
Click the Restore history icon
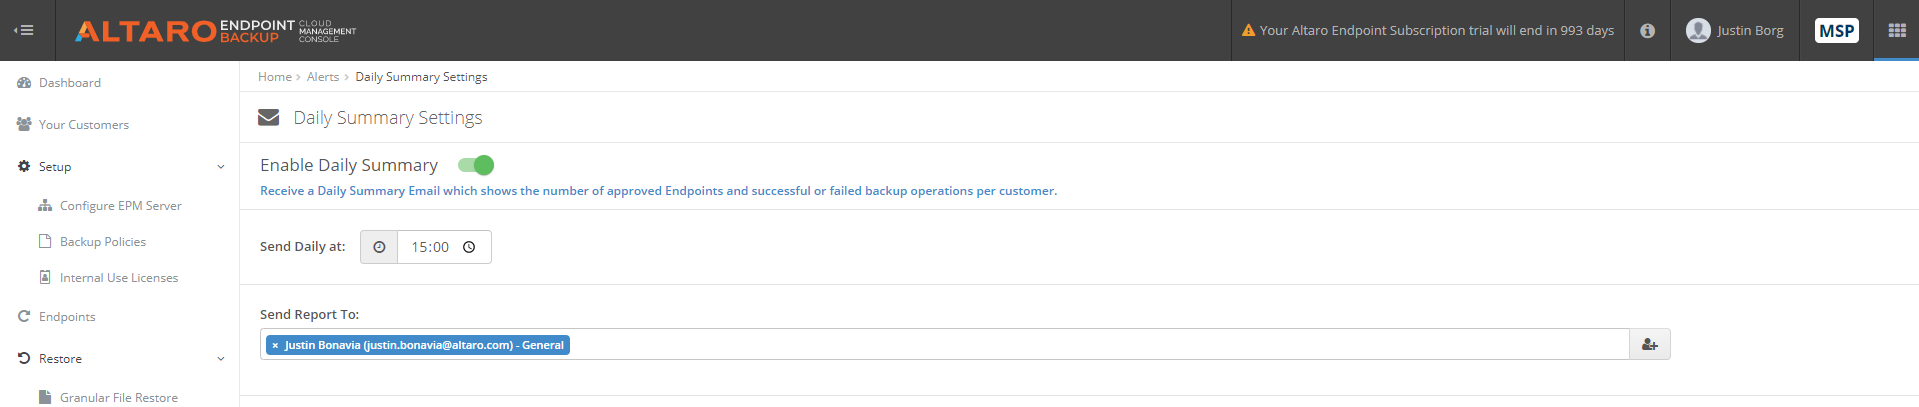pos(24,358)
